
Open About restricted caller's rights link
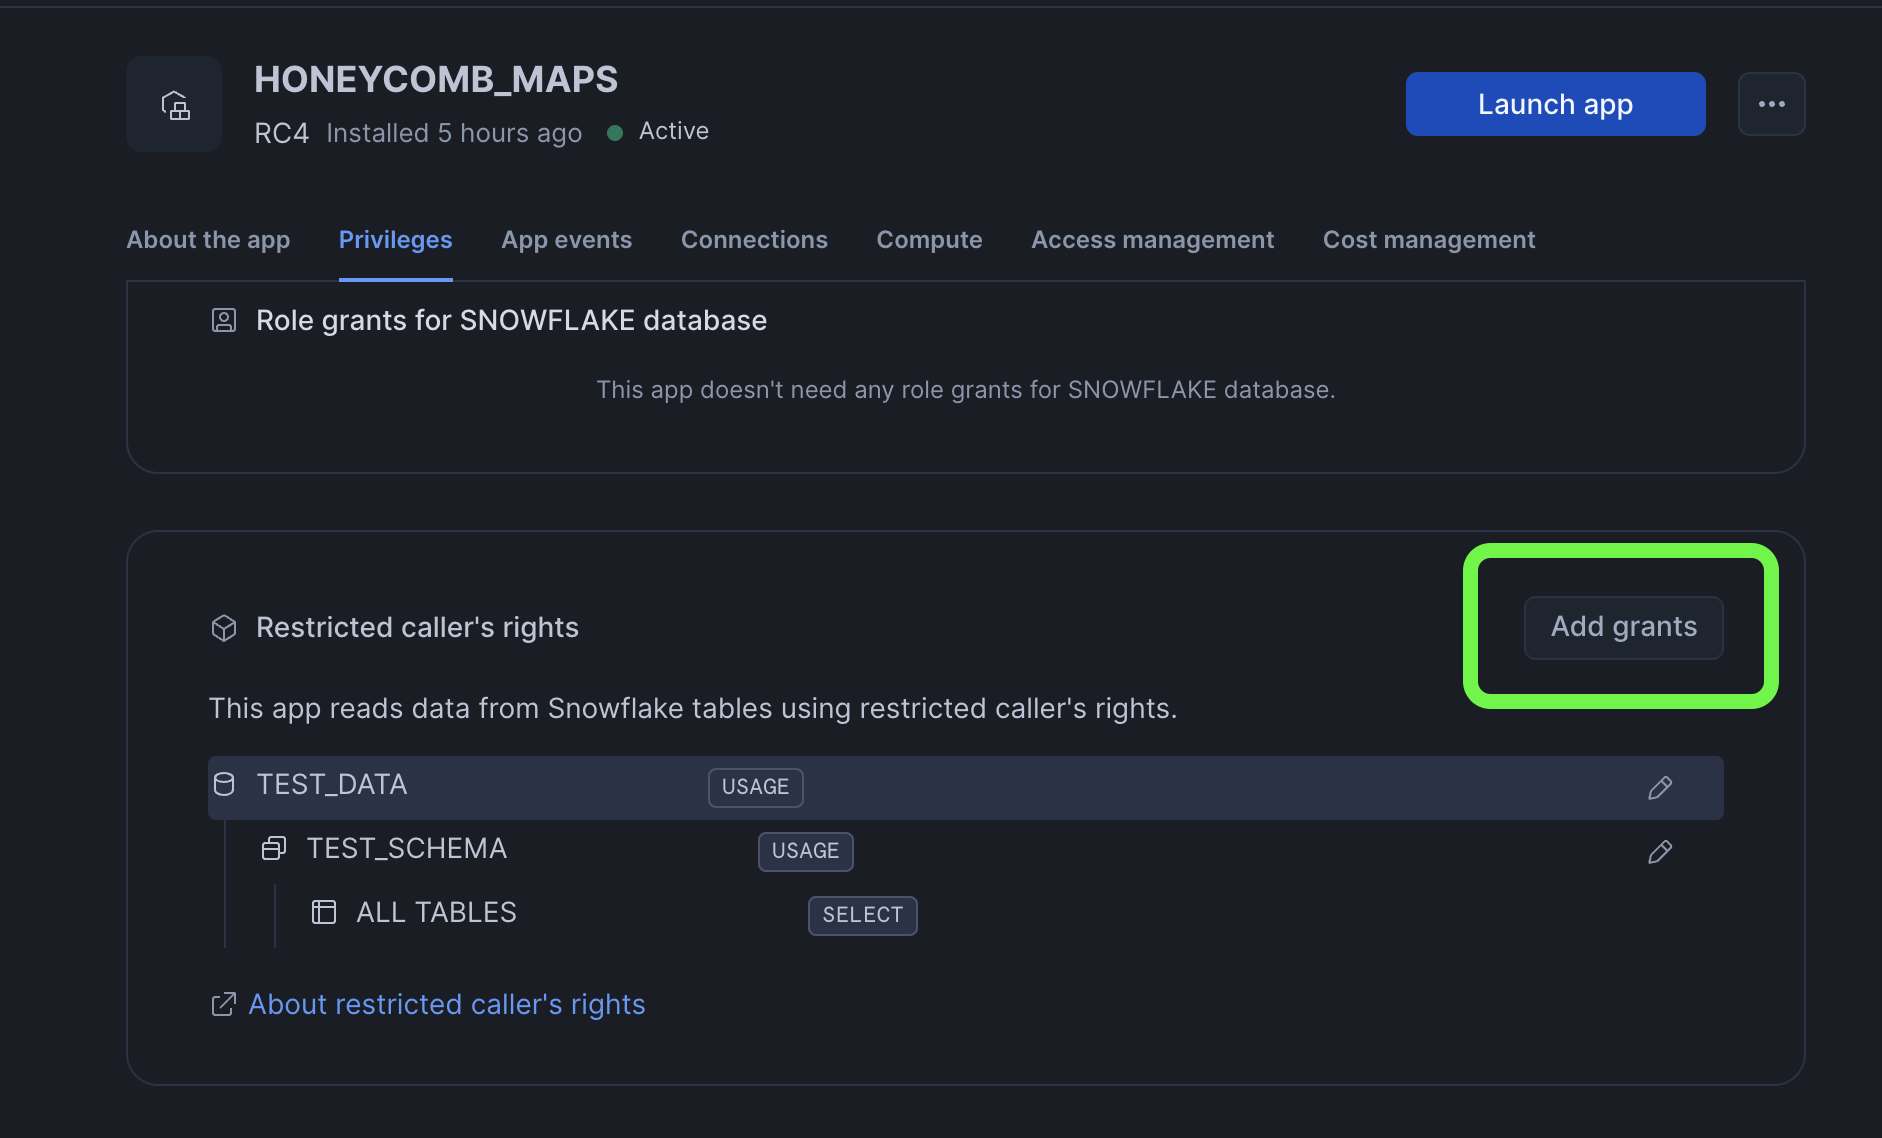pos(446,1004)
